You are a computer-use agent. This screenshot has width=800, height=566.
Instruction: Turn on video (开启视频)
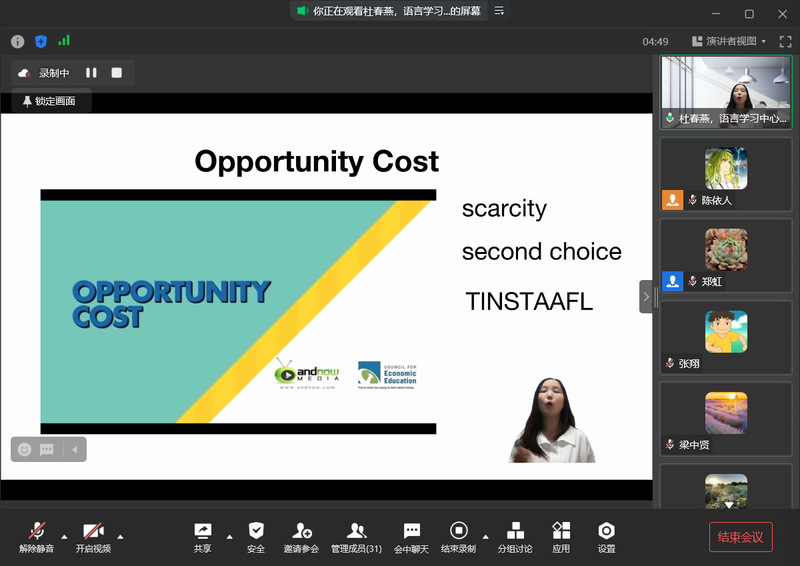pos(93,537)
